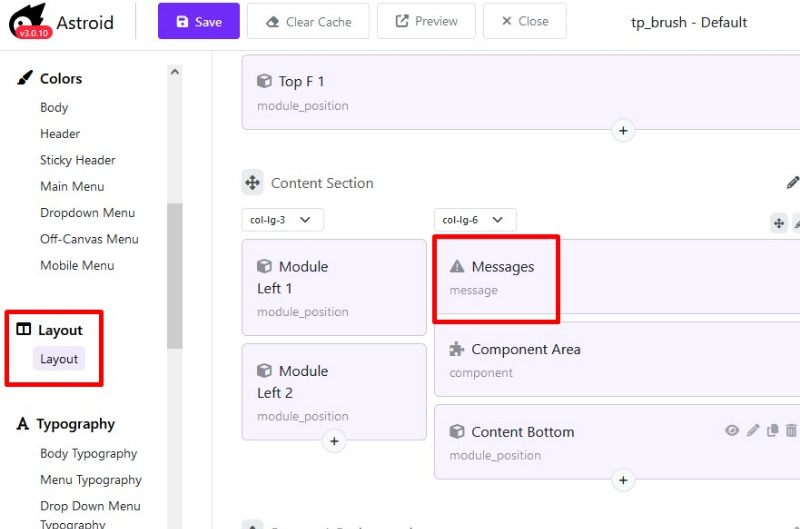Add element below Top F 1
The width and height of the screenshot is (800, 529).
point(623,131)
